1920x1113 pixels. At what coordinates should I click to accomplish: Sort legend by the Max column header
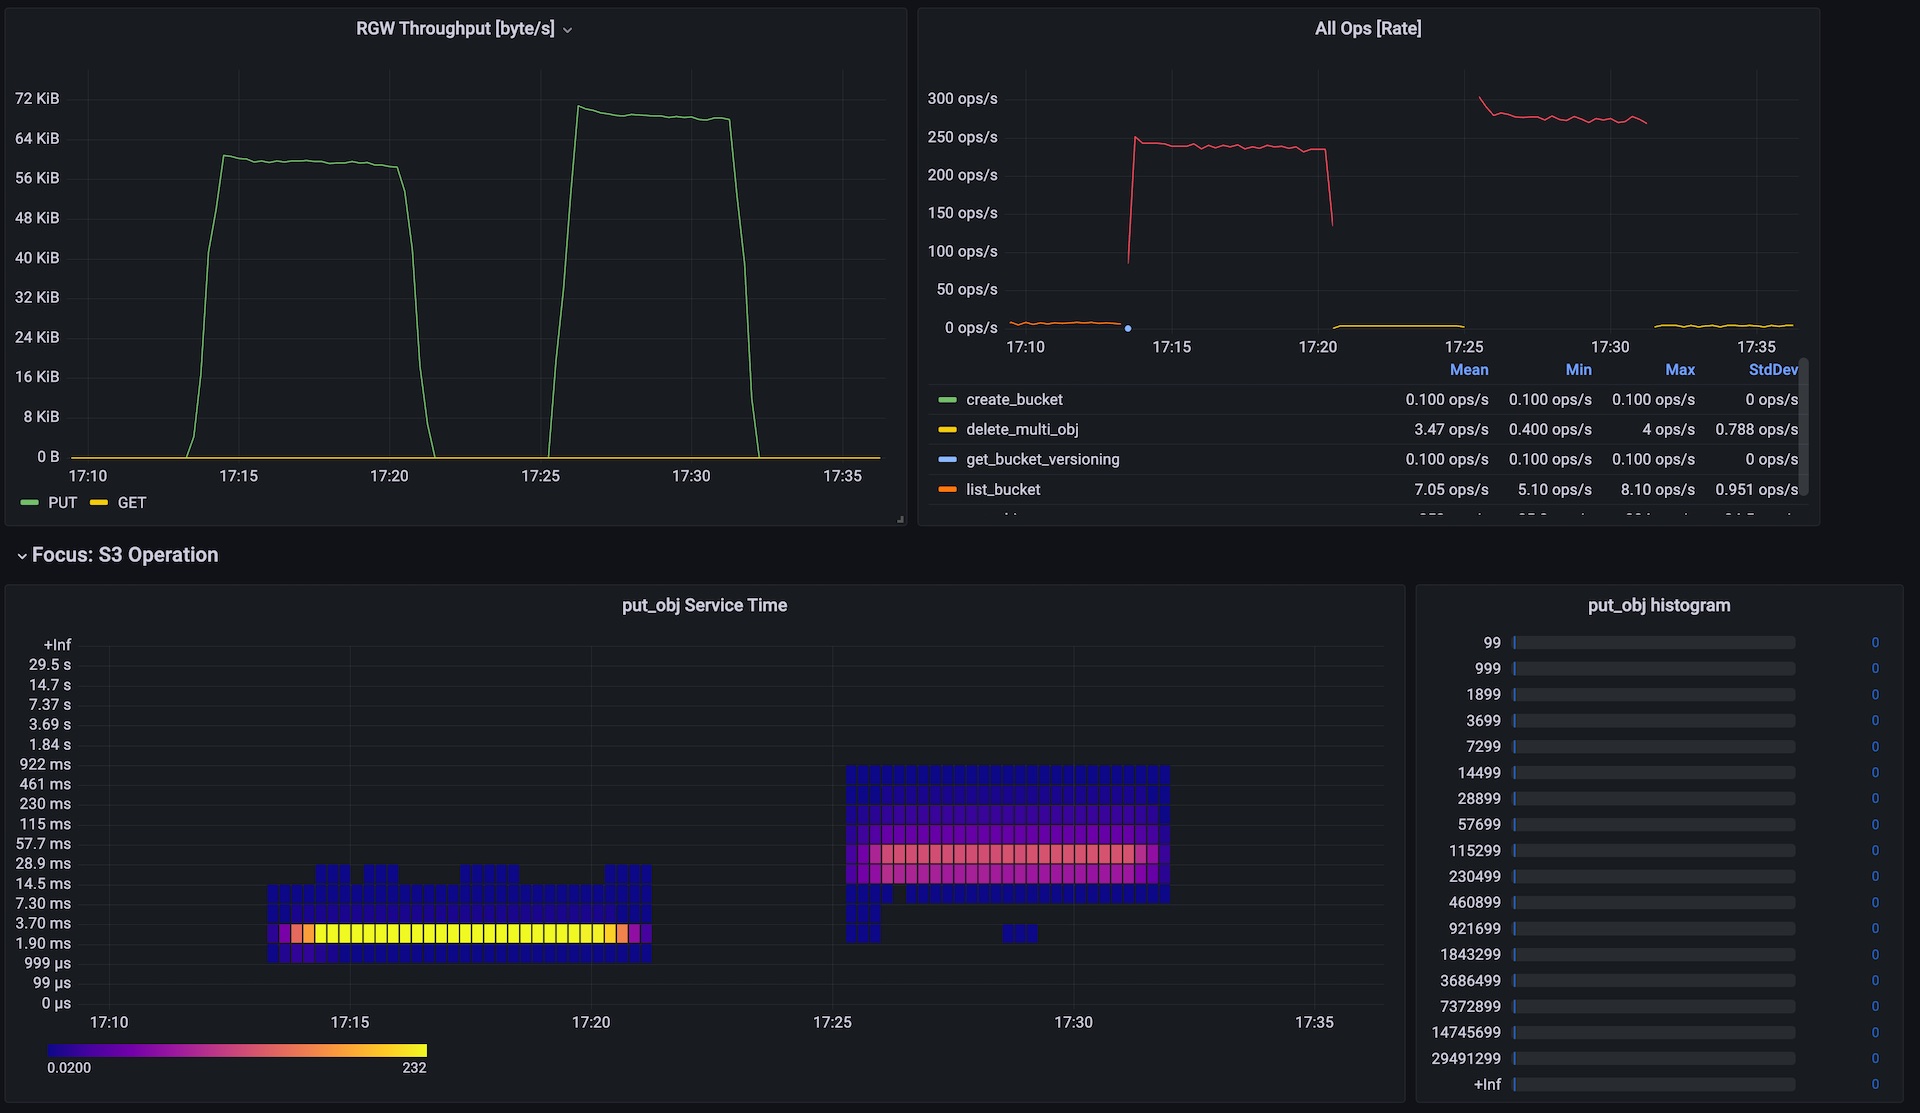1679,370
